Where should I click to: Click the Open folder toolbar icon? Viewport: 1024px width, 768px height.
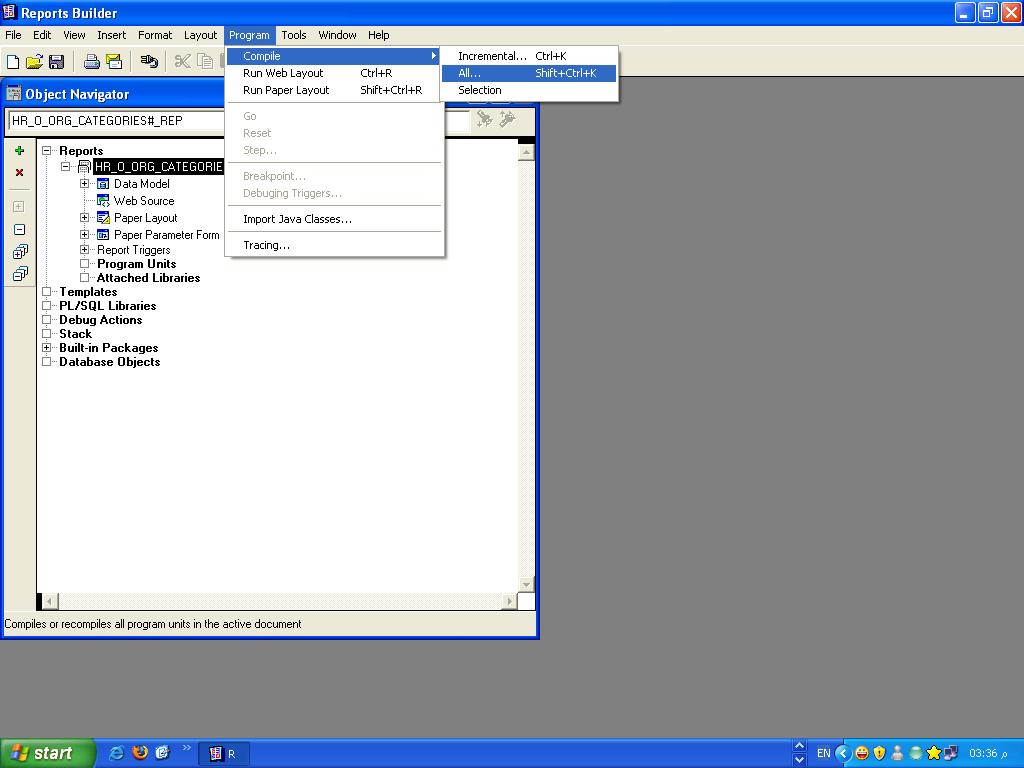click(x=34, y=62)
